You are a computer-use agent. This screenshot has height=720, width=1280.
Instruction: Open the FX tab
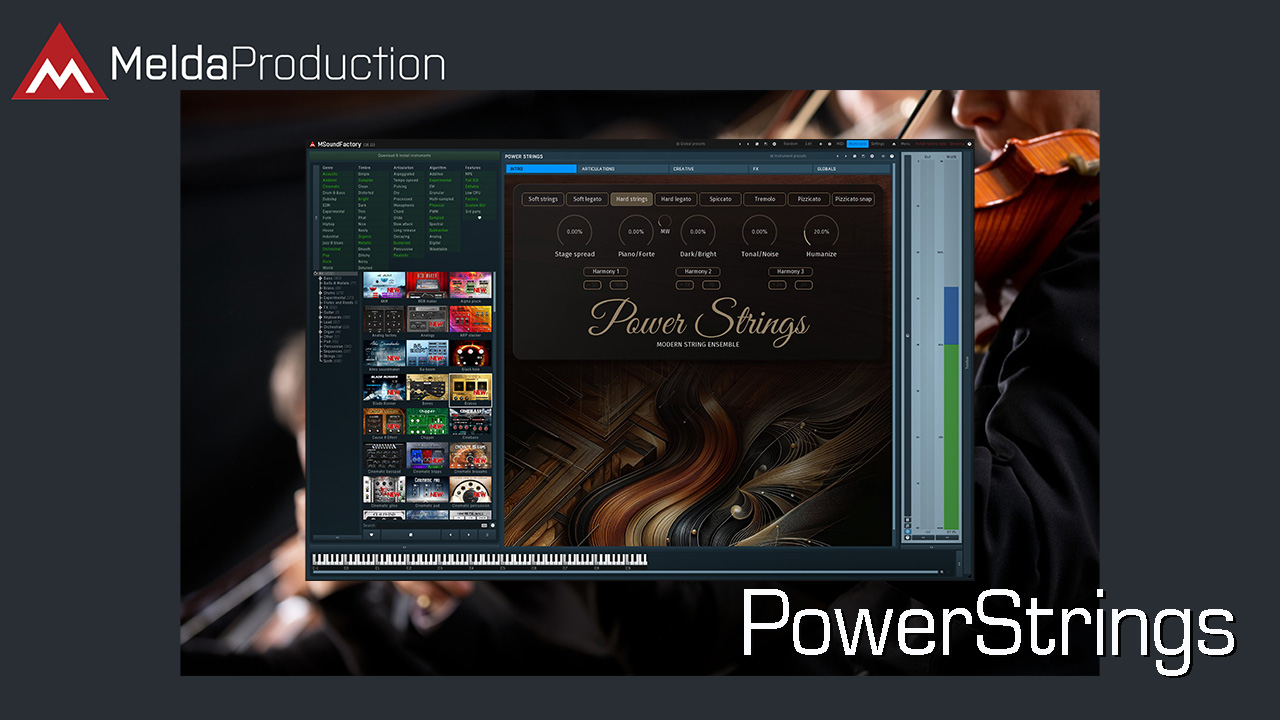click(779, 169)
